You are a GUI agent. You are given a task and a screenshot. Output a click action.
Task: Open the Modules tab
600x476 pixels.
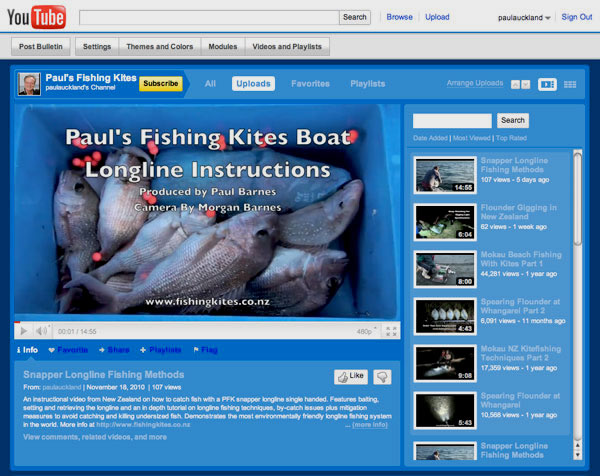pyautogui.click(x=223, y=47)
